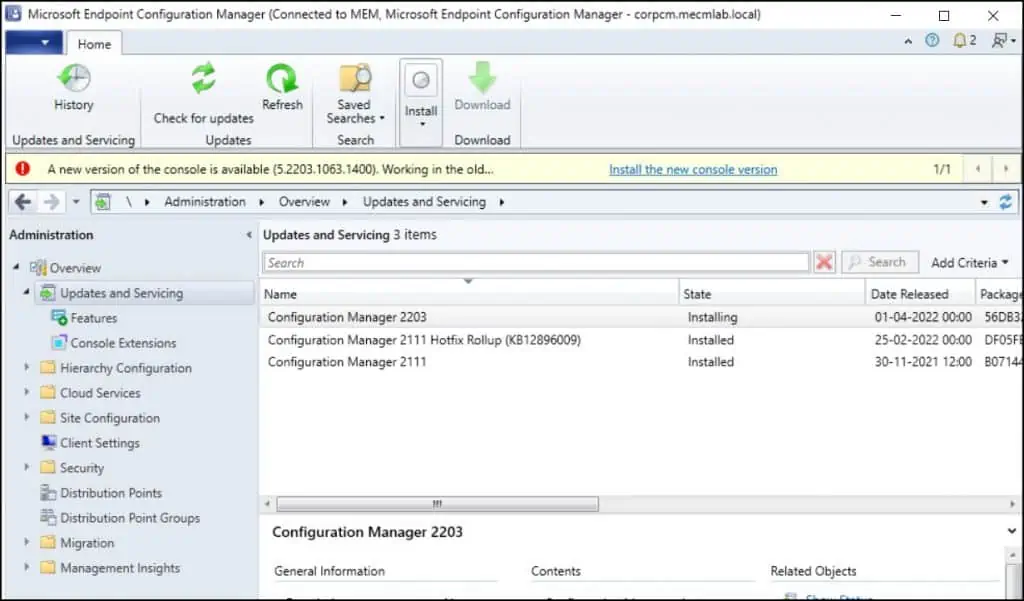
Task: Select the Console Extensions node icon
Action: [x=59, y=343]
